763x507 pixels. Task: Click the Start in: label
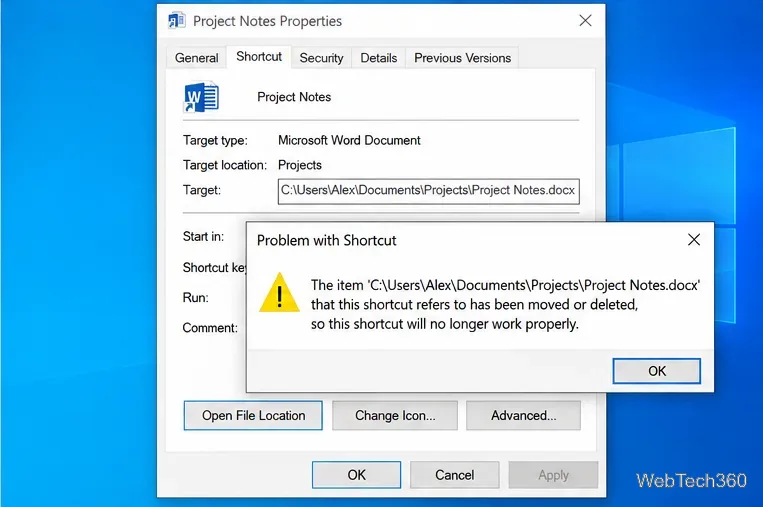(203, 236)
